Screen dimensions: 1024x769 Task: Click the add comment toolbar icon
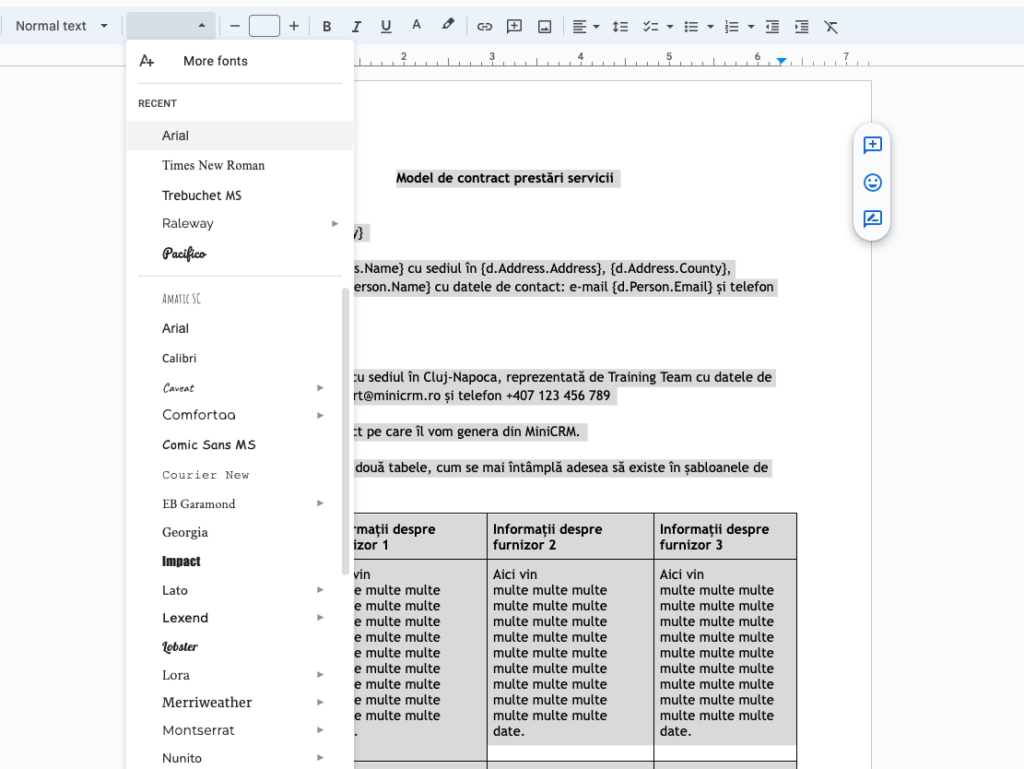tap(515, 27)
